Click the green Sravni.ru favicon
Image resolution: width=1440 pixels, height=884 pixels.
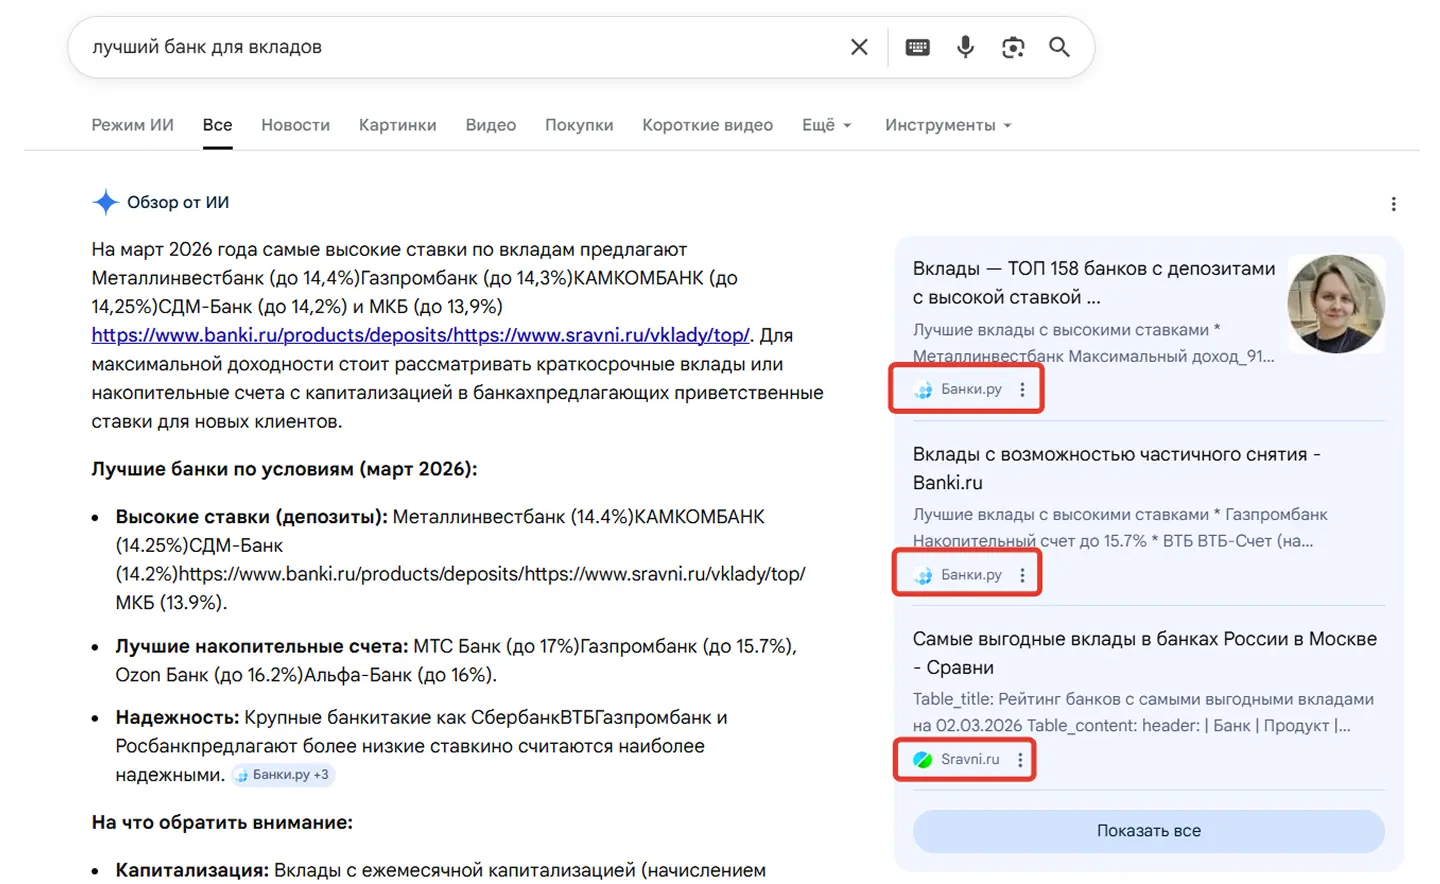pos(923,760)
